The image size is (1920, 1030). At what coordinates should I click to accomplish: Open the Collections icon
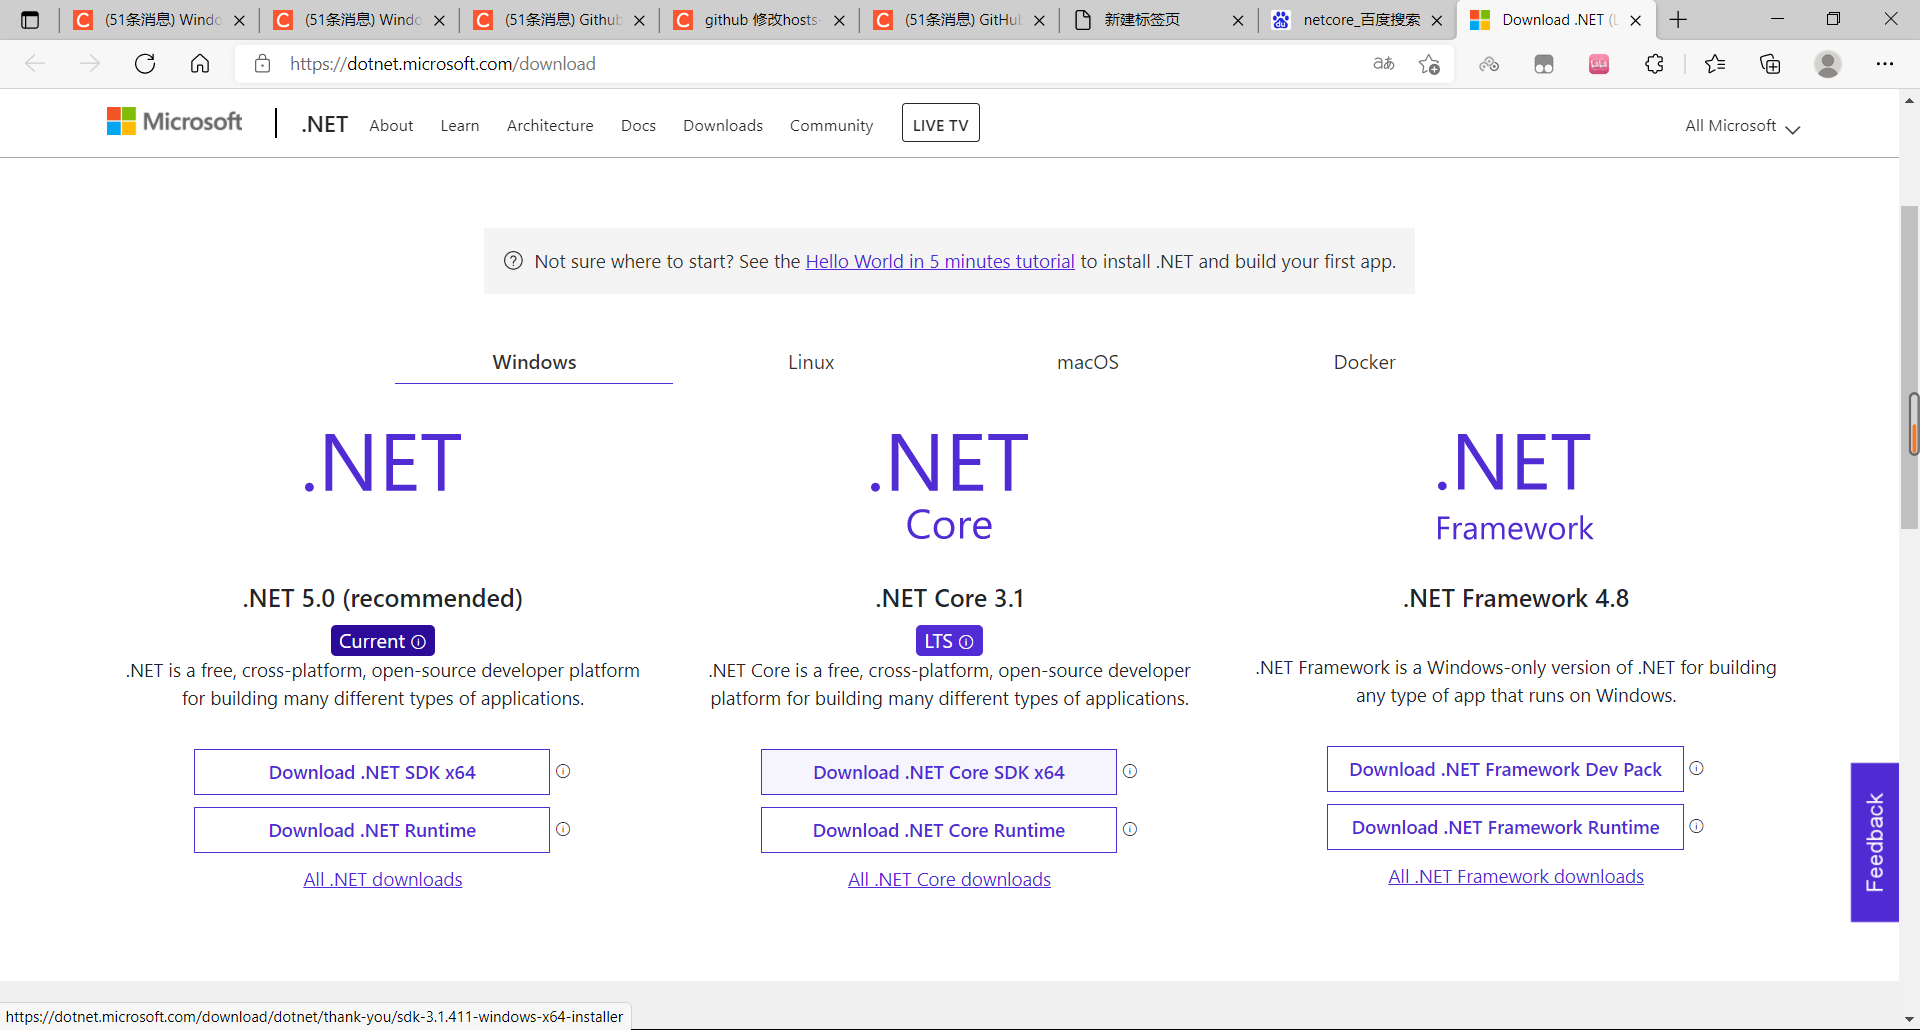pyautogui.click(x=1770, y=64)
